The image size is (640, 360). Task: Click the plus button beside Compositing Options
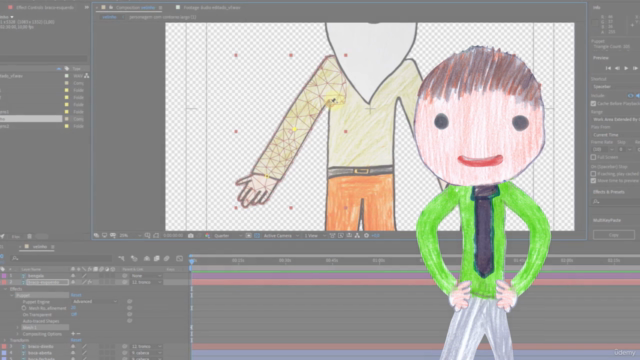73,334
